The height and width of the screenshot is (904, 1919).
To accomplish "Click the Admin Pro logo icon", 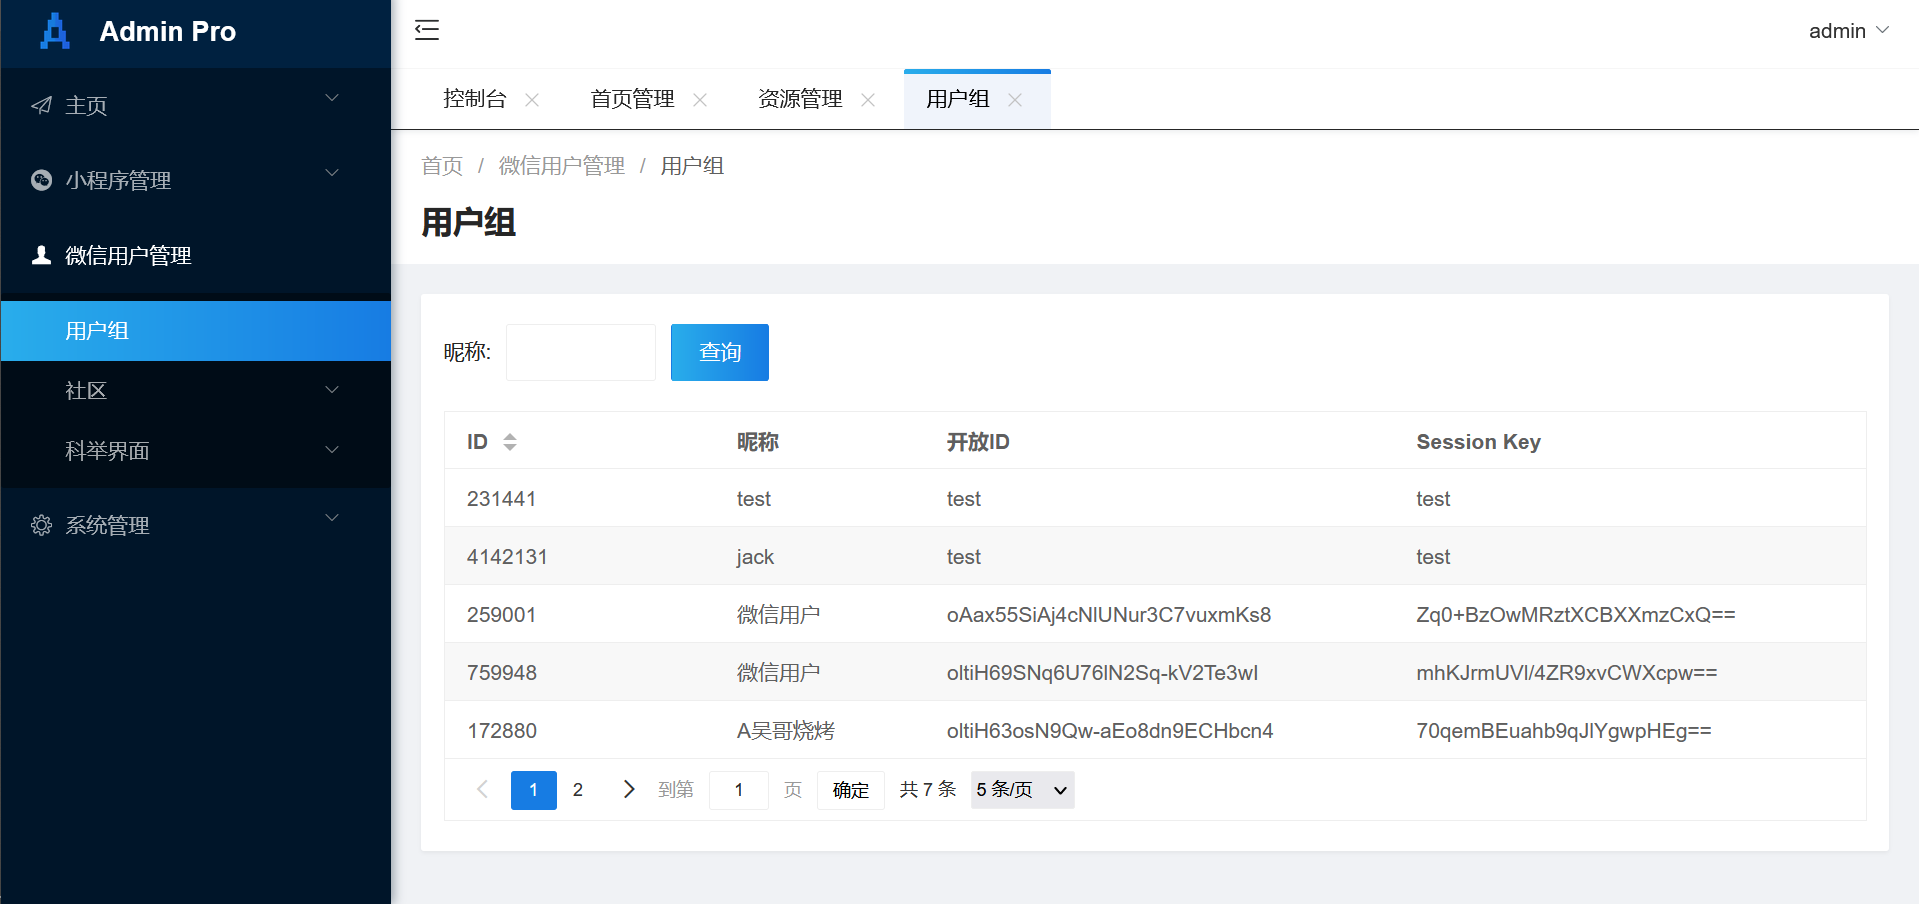I will tap(55, 31).
